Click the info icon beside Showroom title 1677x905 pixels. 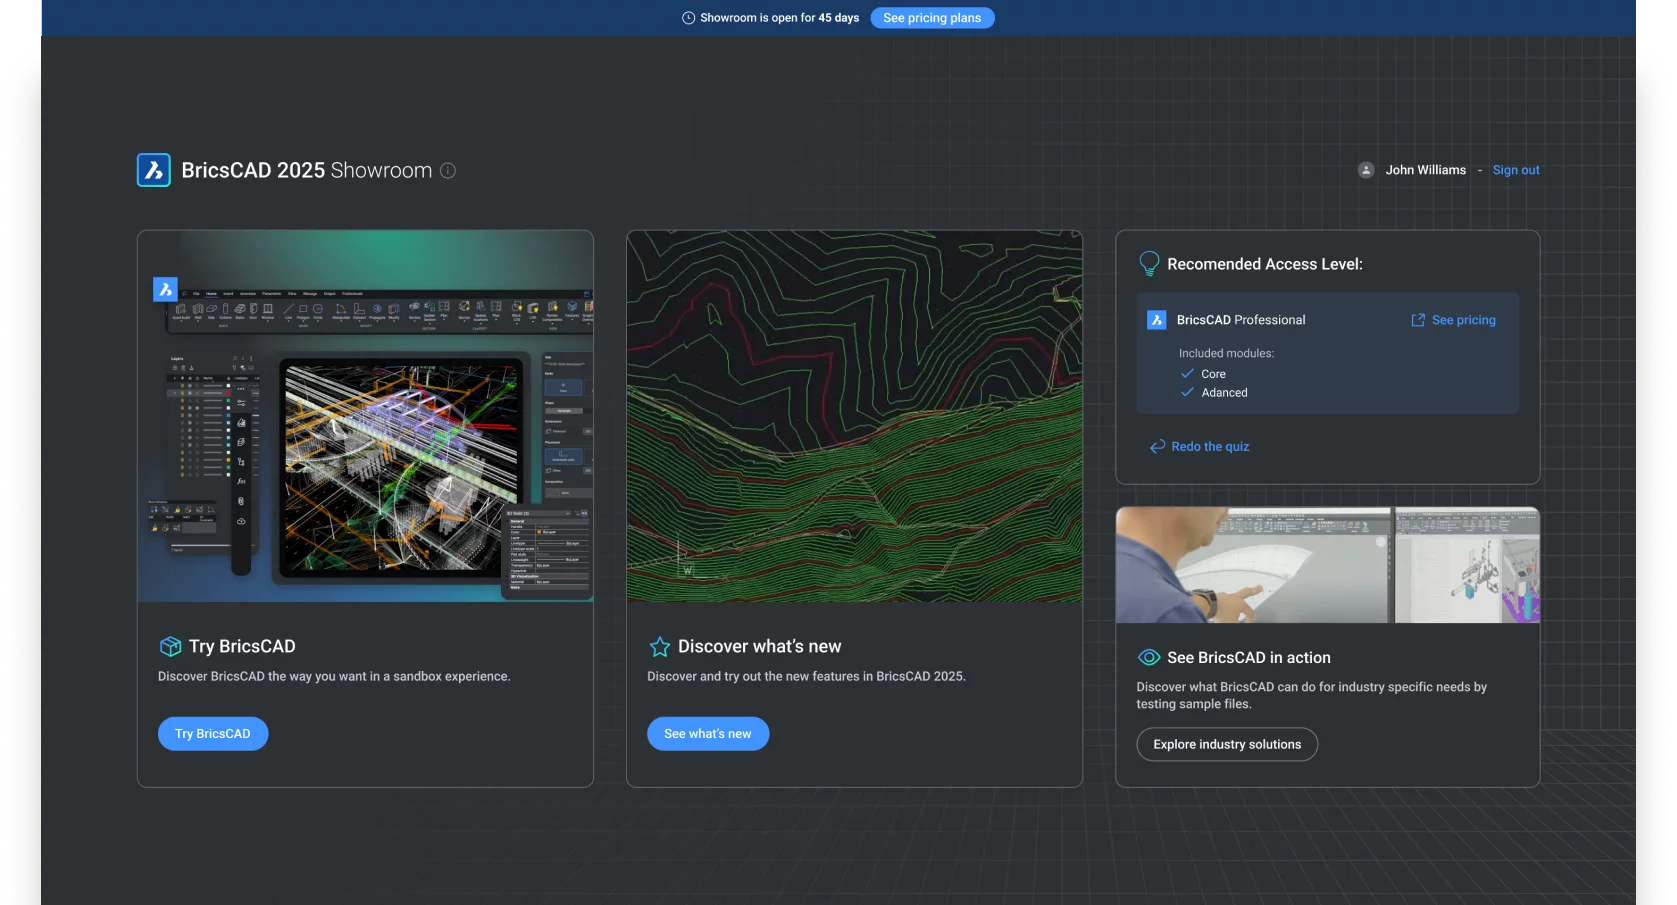(448, 171)
